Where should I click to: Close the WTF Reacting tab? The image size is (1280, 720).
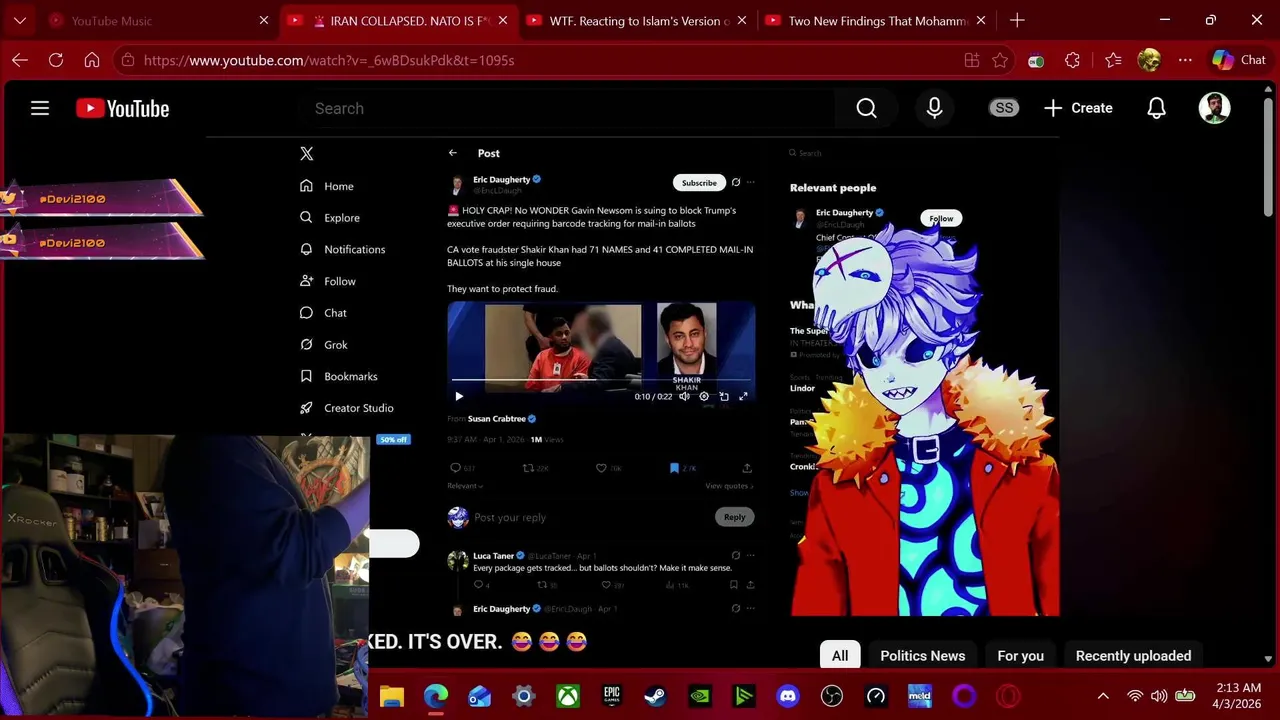(742, 20)
